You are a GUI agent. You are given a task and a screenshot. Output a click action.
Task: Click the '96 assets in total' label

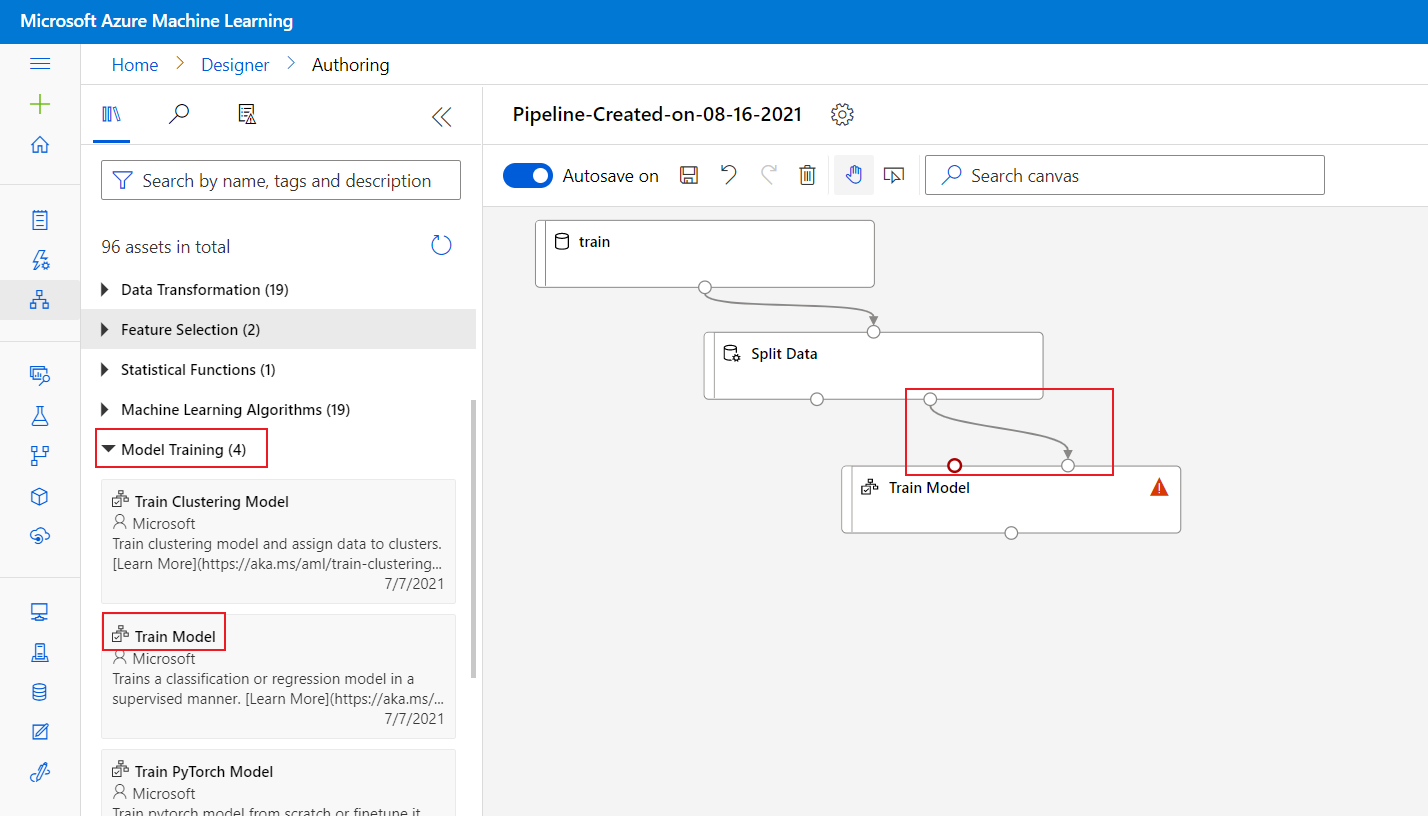[166, 247]
